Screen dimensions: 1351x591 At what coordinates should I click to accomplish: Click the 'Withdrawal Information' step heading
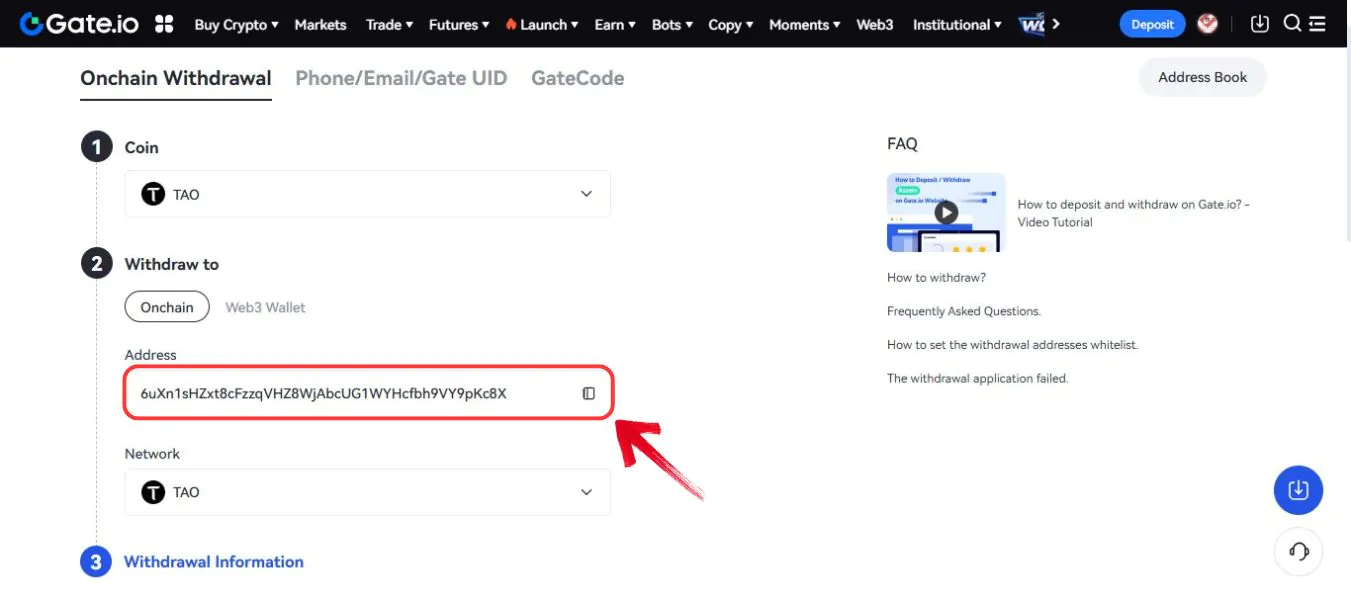(213, 562)
